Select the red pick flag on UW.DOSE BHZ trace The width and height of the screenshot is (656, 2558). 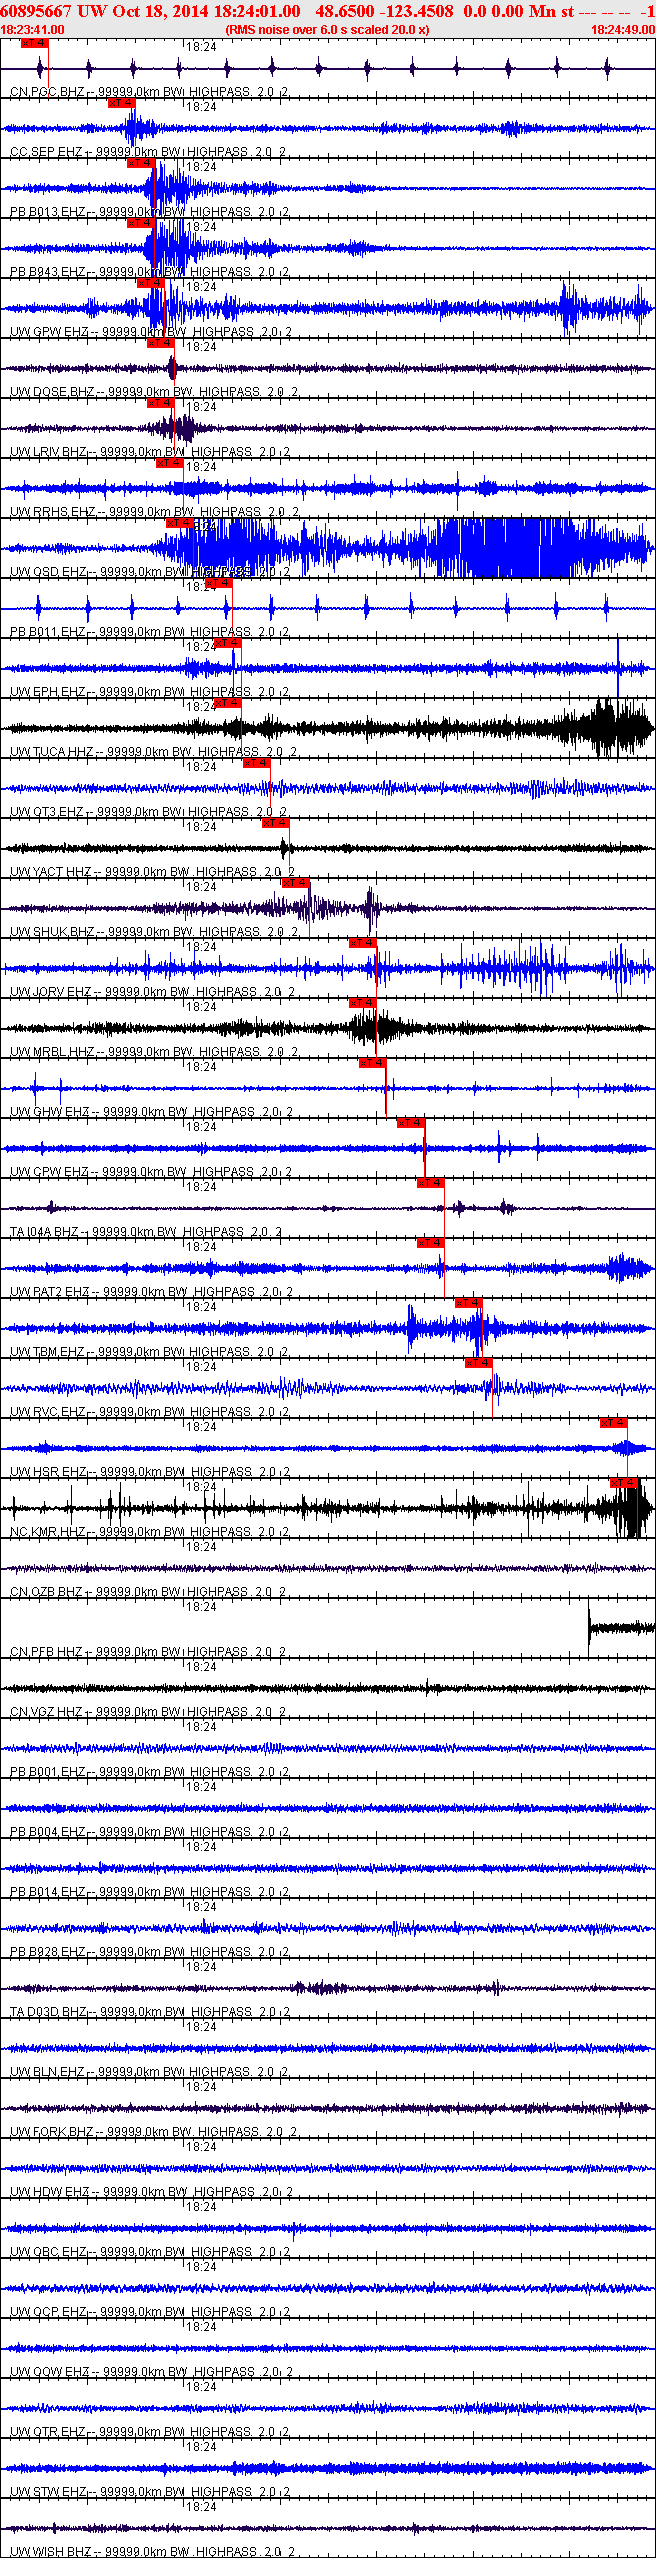coord(160,343)
